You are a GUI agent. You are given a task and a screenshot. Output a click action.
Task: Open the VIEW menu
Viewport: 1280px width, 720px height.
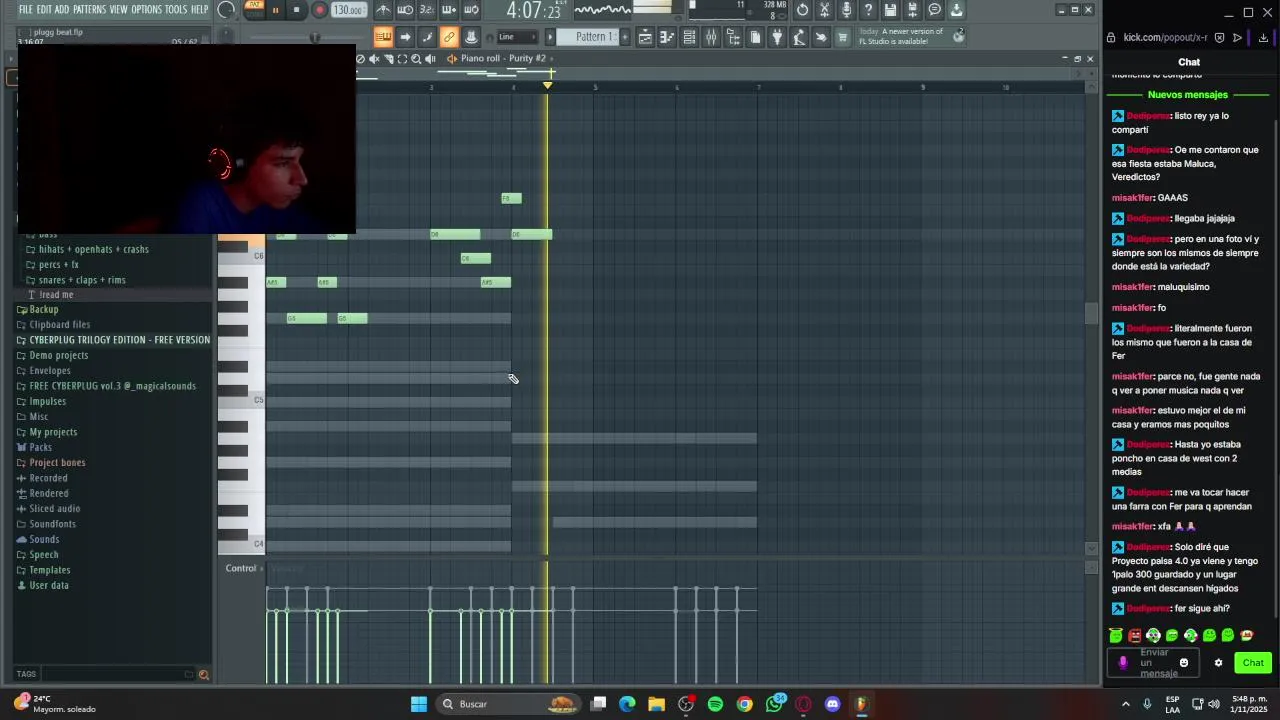click(x=118, y=10)
